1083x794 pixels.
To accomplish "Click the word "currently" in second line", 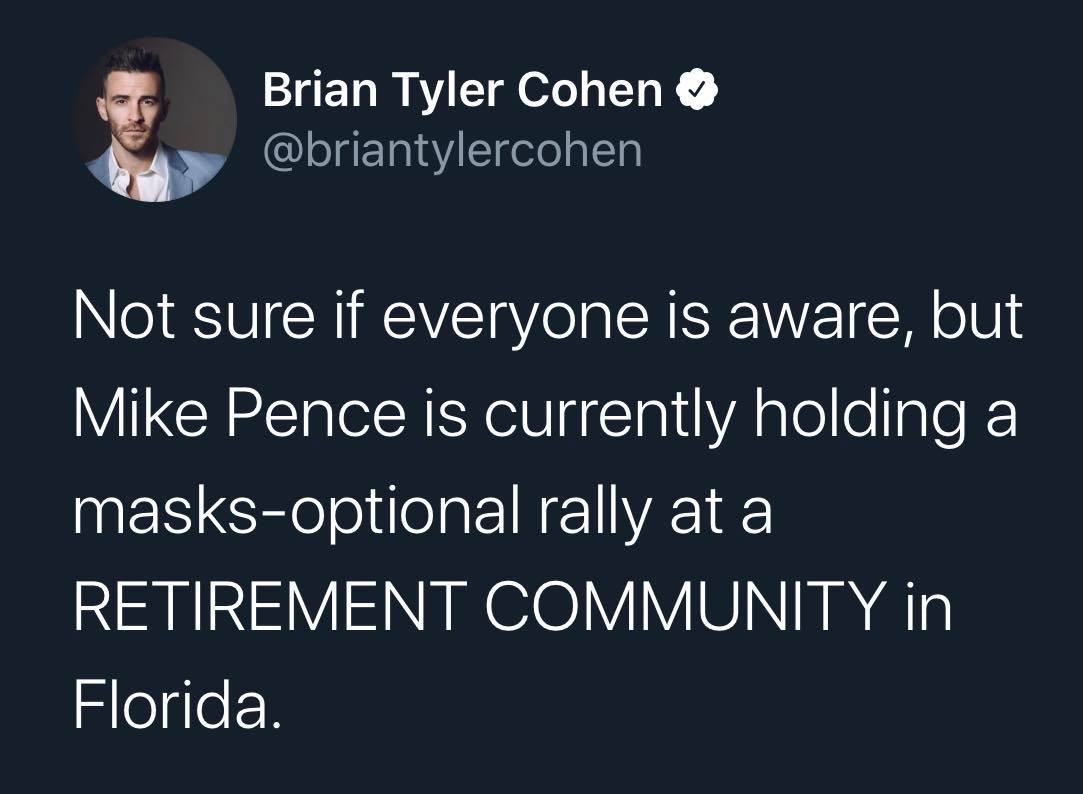I will coord(609,416).
